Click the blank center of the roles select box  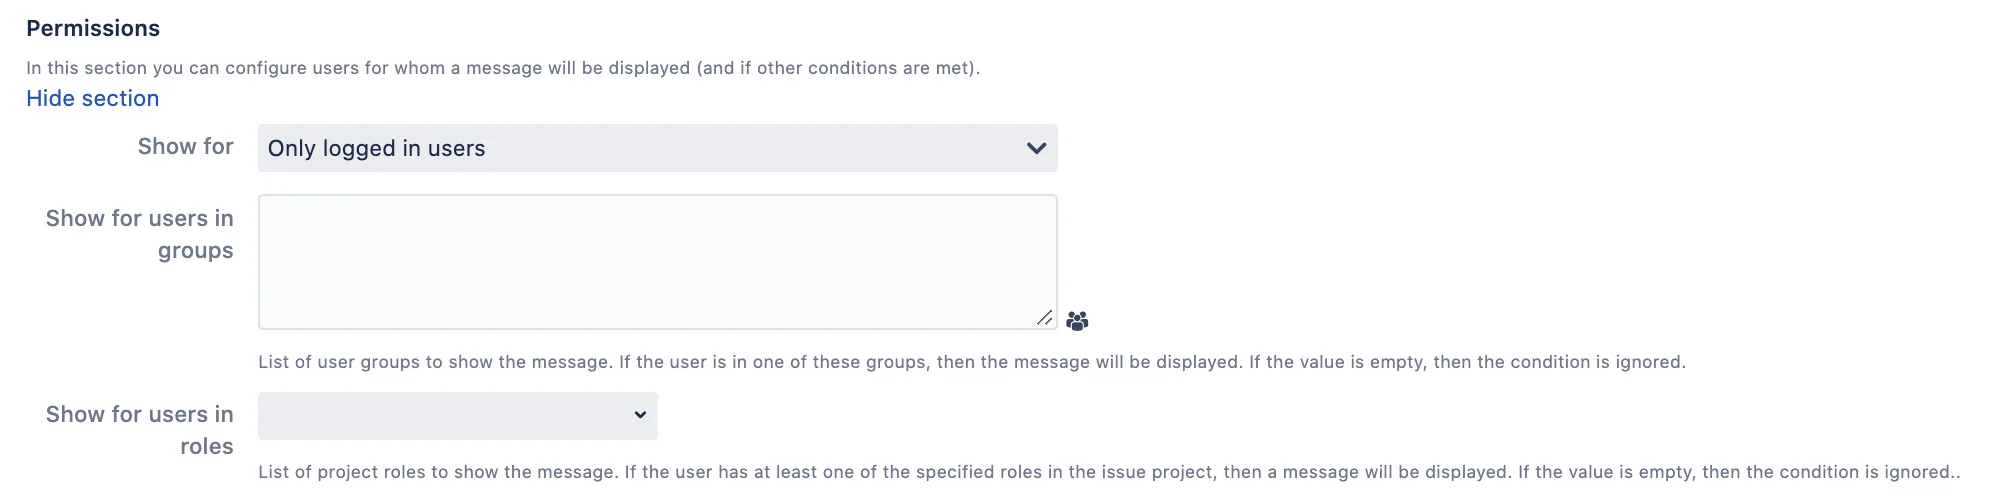pyautogui.click(x=445, y=416)
